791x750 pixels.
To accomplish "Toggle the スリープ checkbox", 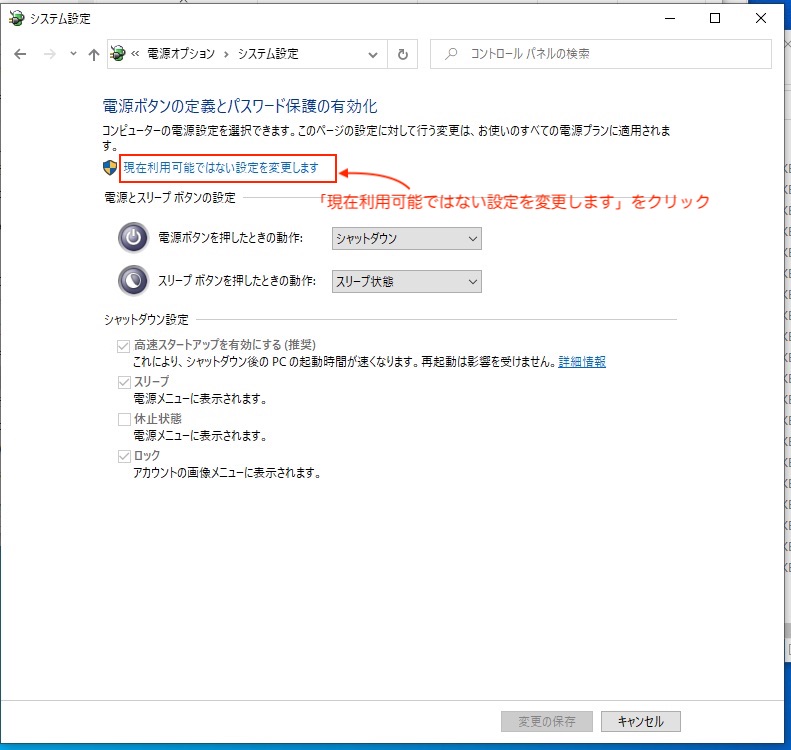I will [124, 382].
